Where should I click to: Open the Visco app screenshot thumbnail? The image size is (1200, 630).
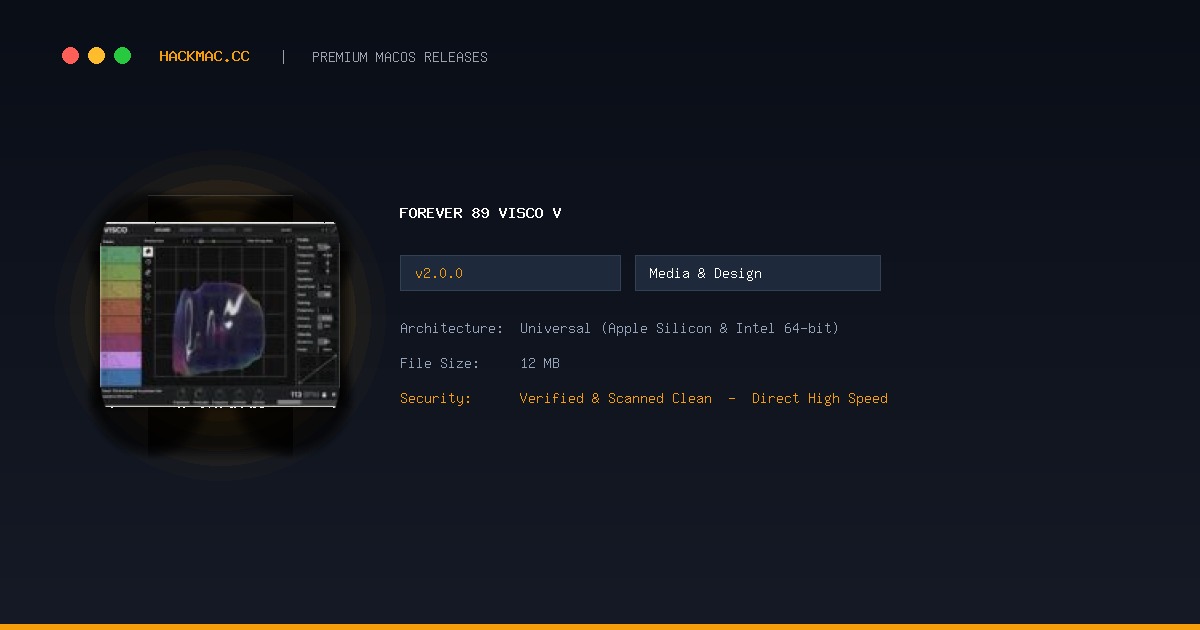220,314
